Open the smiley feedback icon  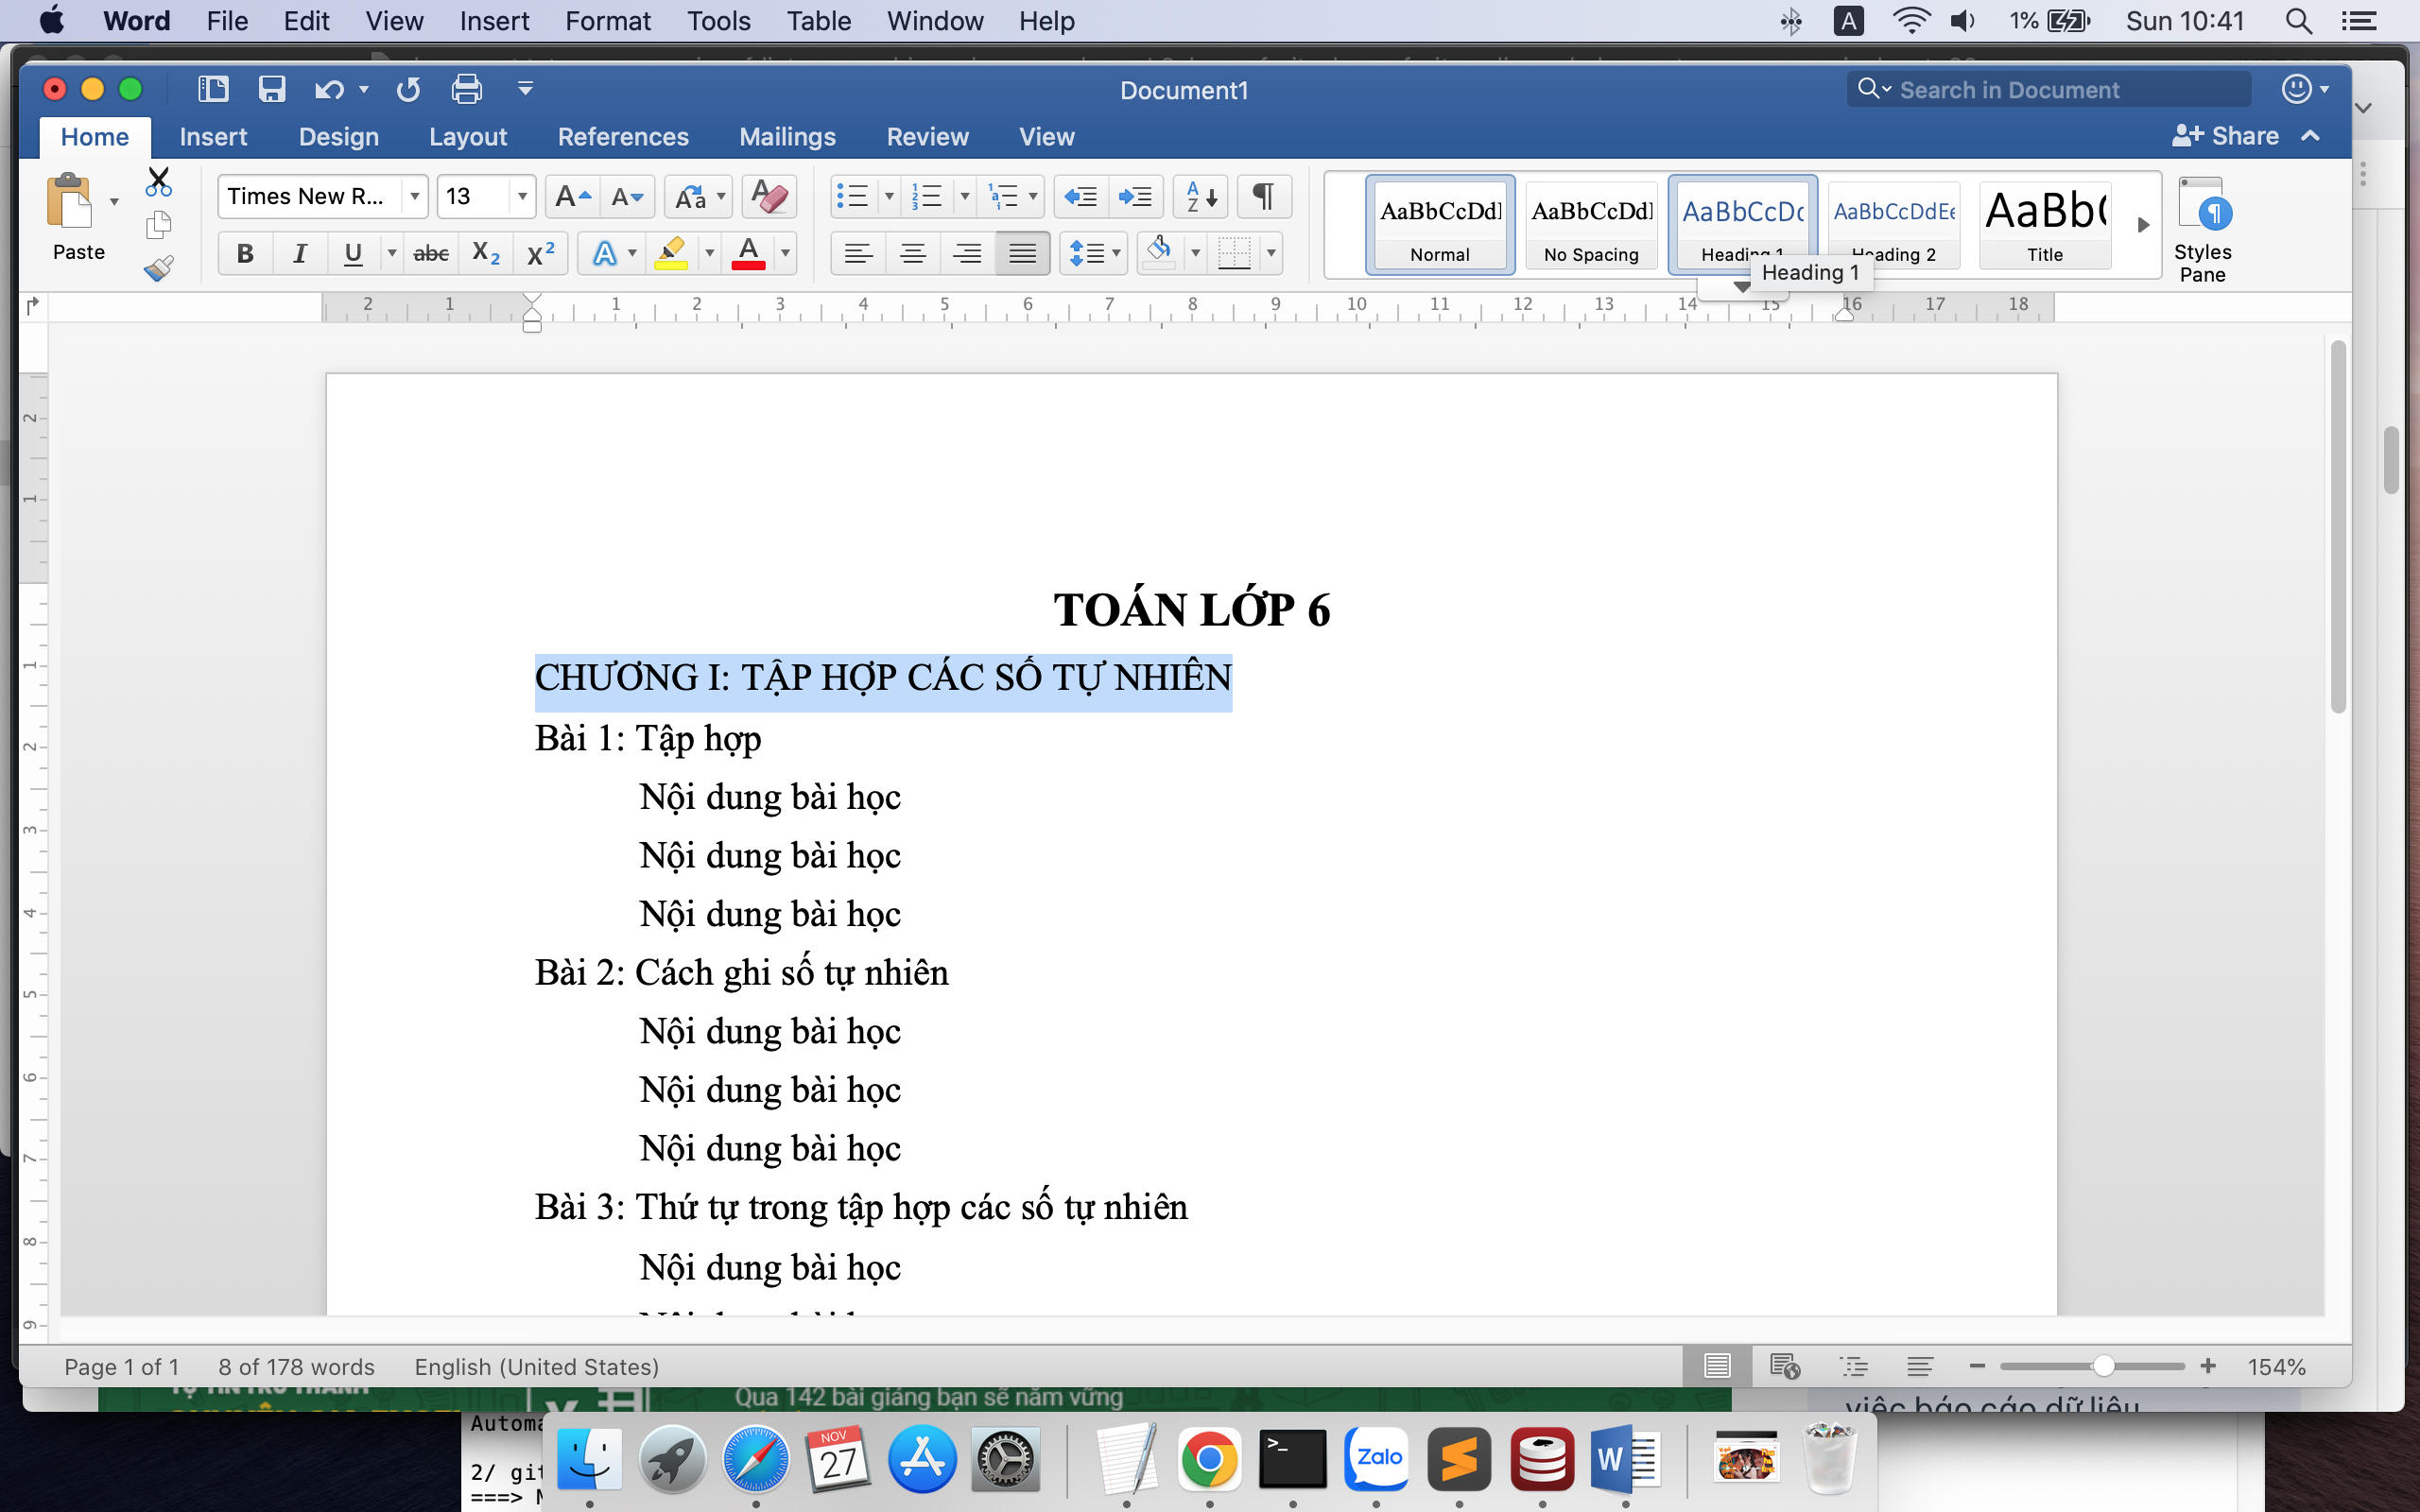tap(2297, 89)
